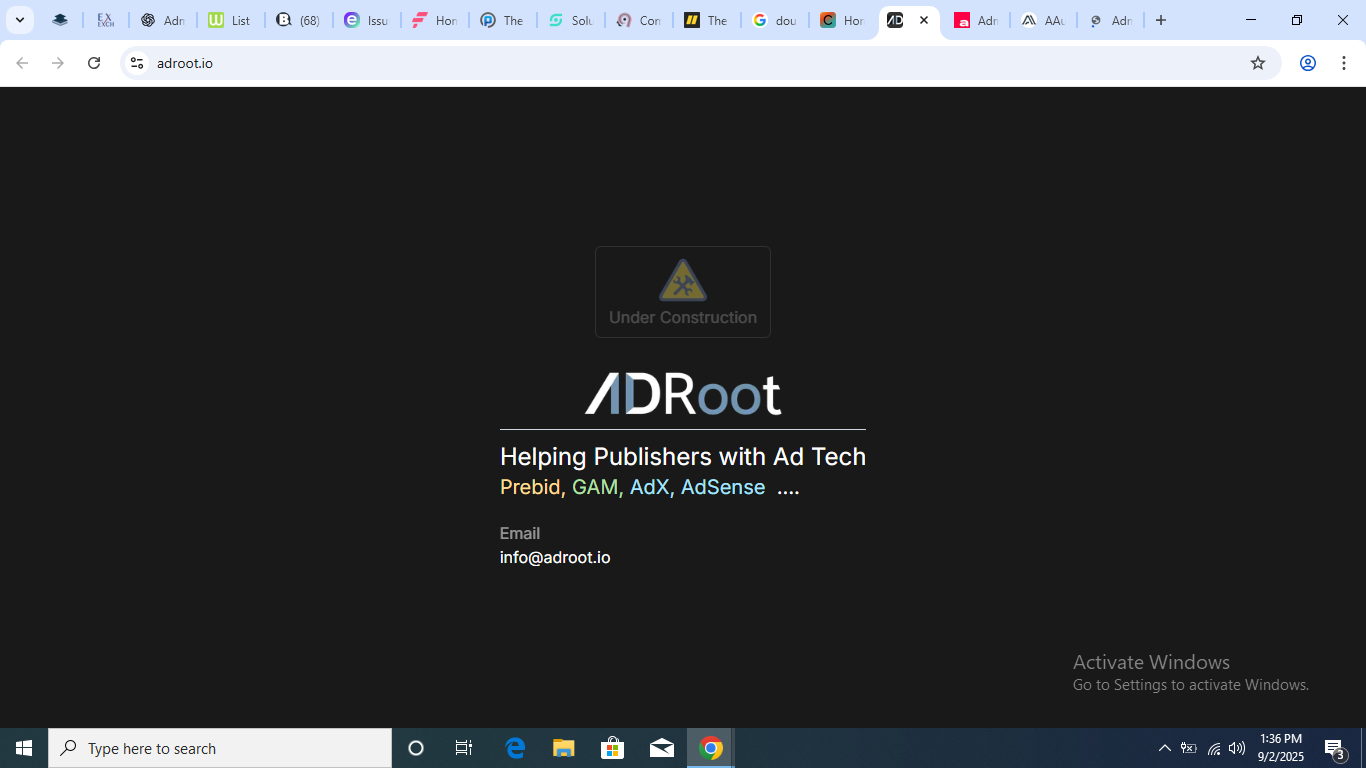Open a new tab with plus button
Image resolution: width=1366 pixels, height=768 pixels.
(x=1161, y=20)
